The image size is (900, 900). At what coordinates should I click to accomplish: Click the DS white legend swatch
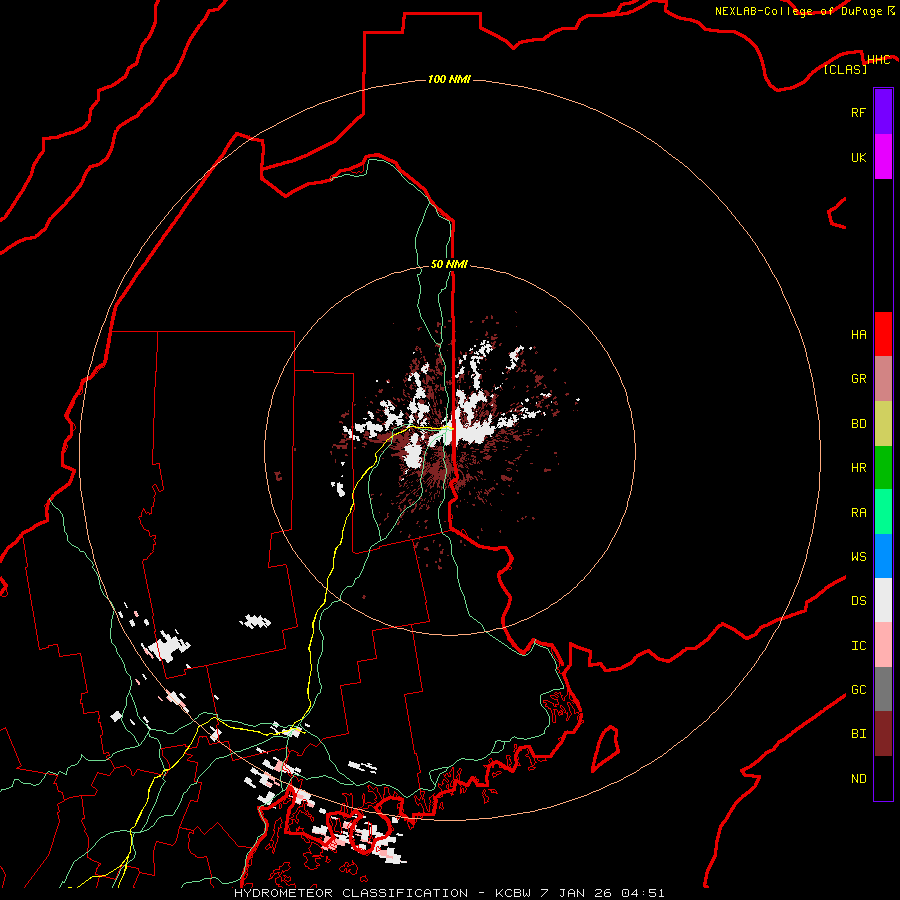coord(883,600)
